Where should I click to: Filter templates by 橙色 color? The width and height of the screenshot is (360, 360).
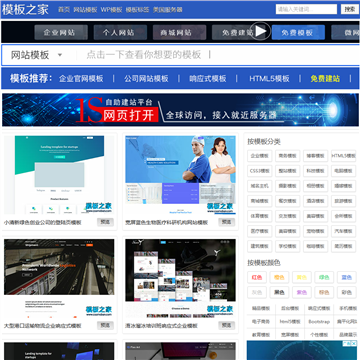(279, 277)
